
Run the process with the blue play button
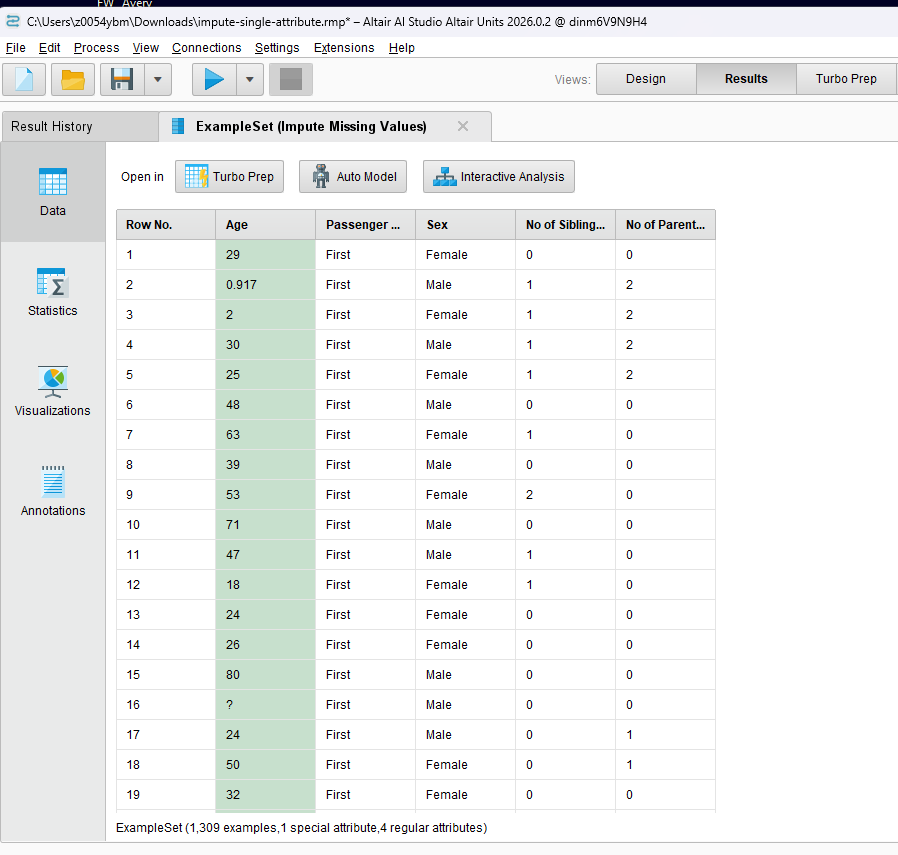coord(214,79)
